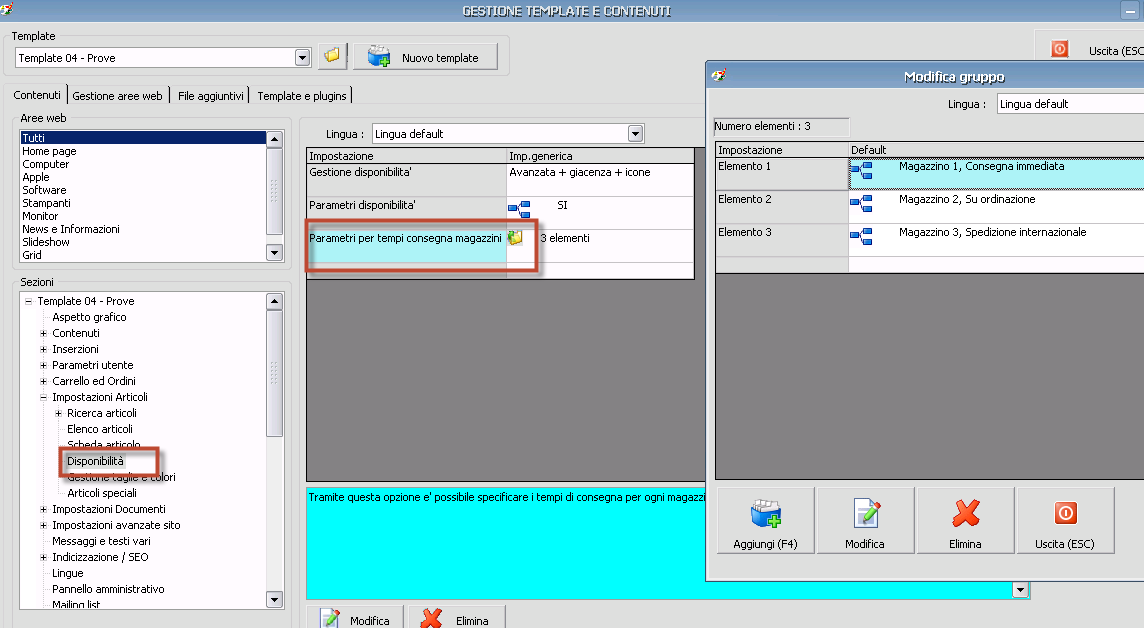Click Elimina button below description panel
The width and height of the screenshot is (1144, 628).
(457, 619)
